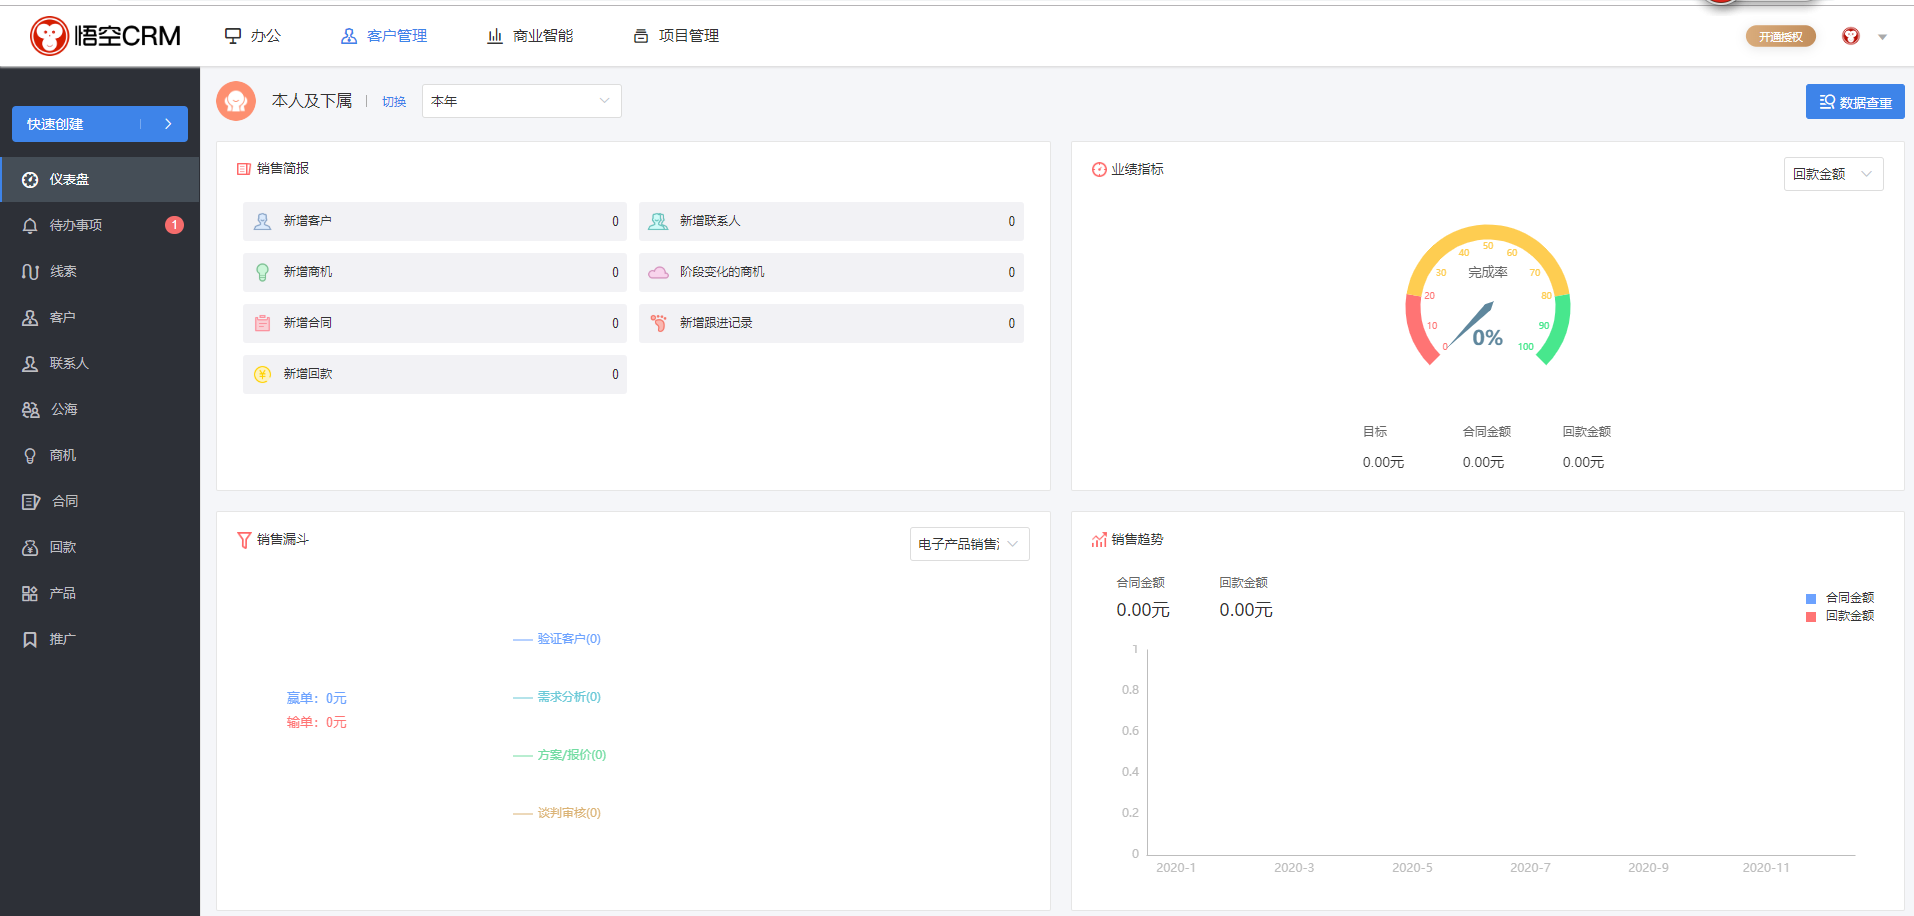Click the 销售简报 panel icon
The image size is (1914, 916).
(244, 169)
